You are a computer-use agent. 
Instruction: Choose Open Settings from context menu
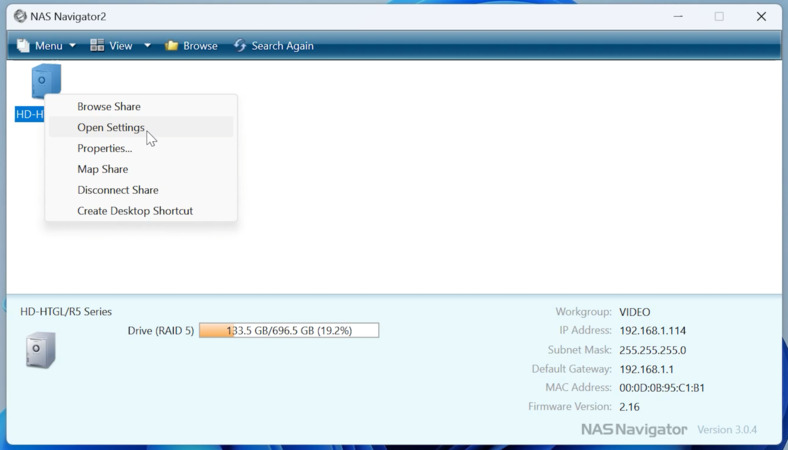point(141,127)
